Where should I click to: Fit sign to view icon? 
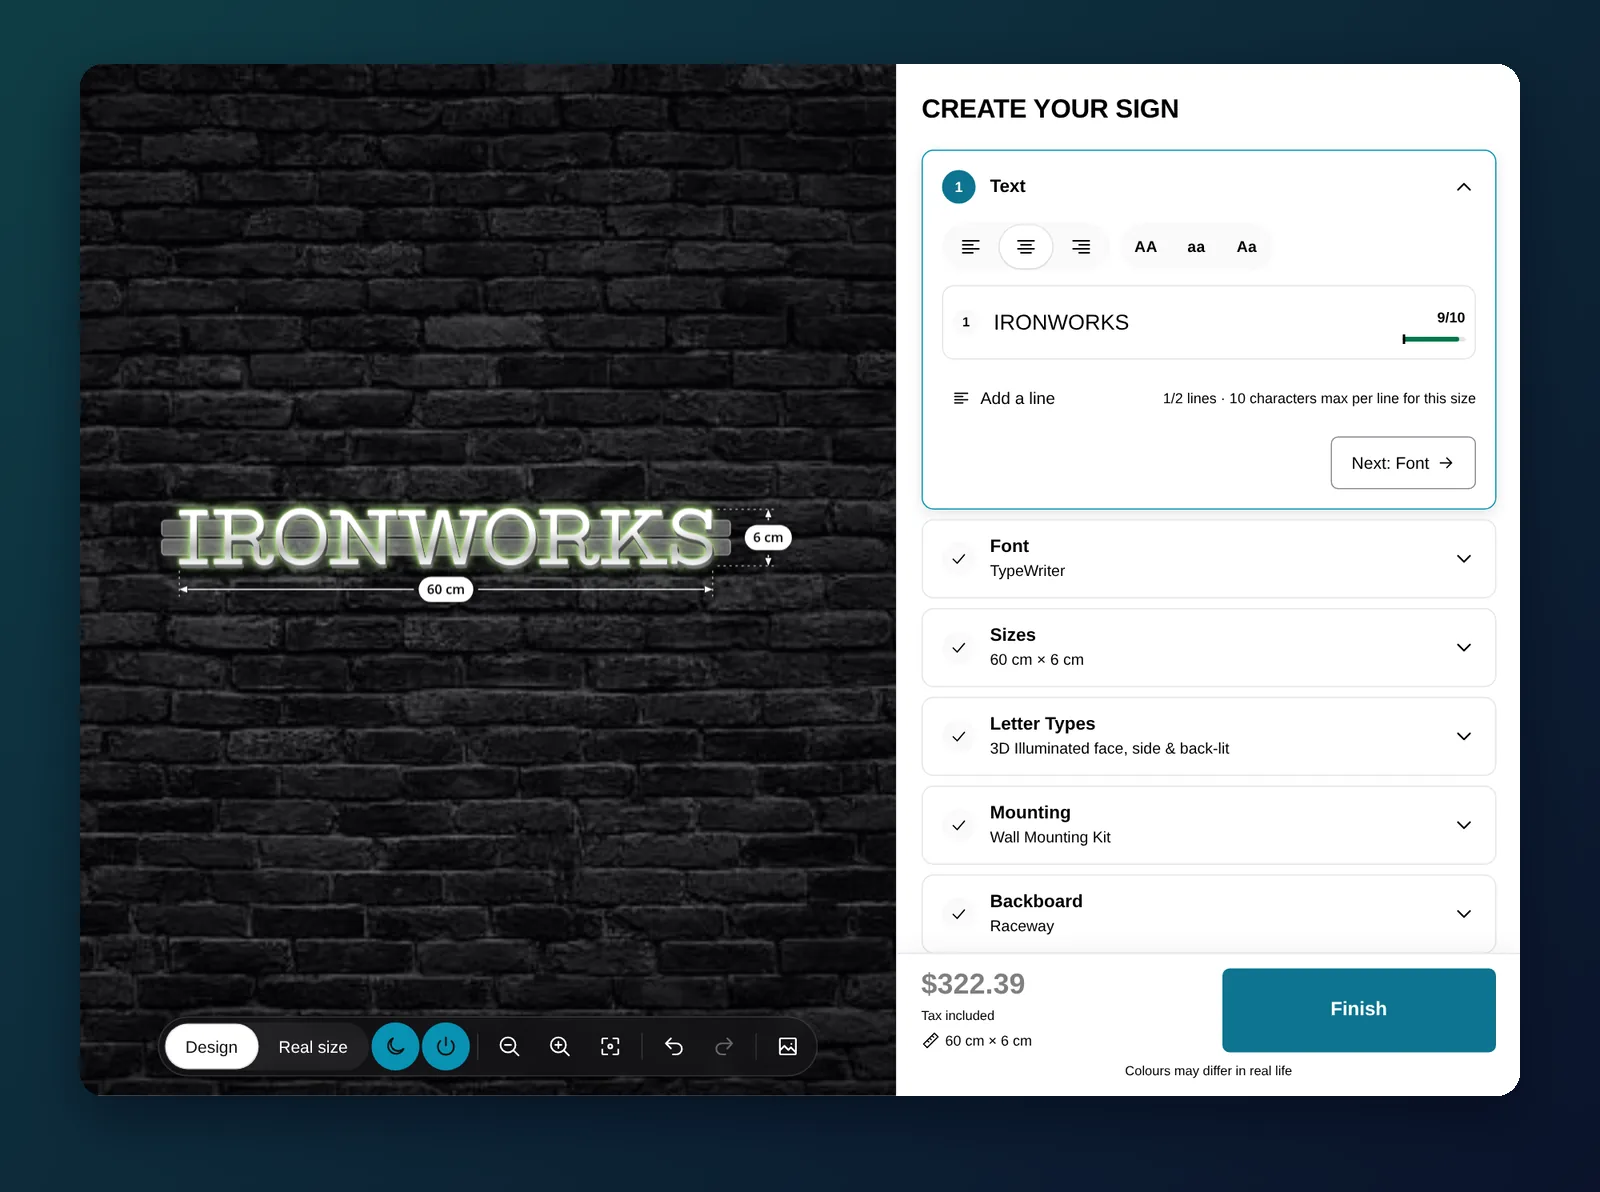(x=610, y=1047)
